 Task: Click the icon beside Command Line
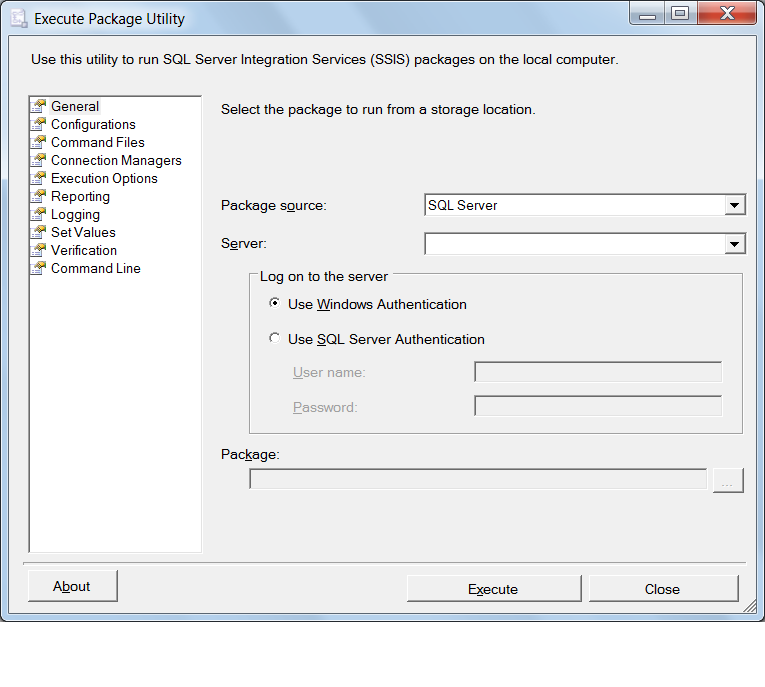[39, 268]
